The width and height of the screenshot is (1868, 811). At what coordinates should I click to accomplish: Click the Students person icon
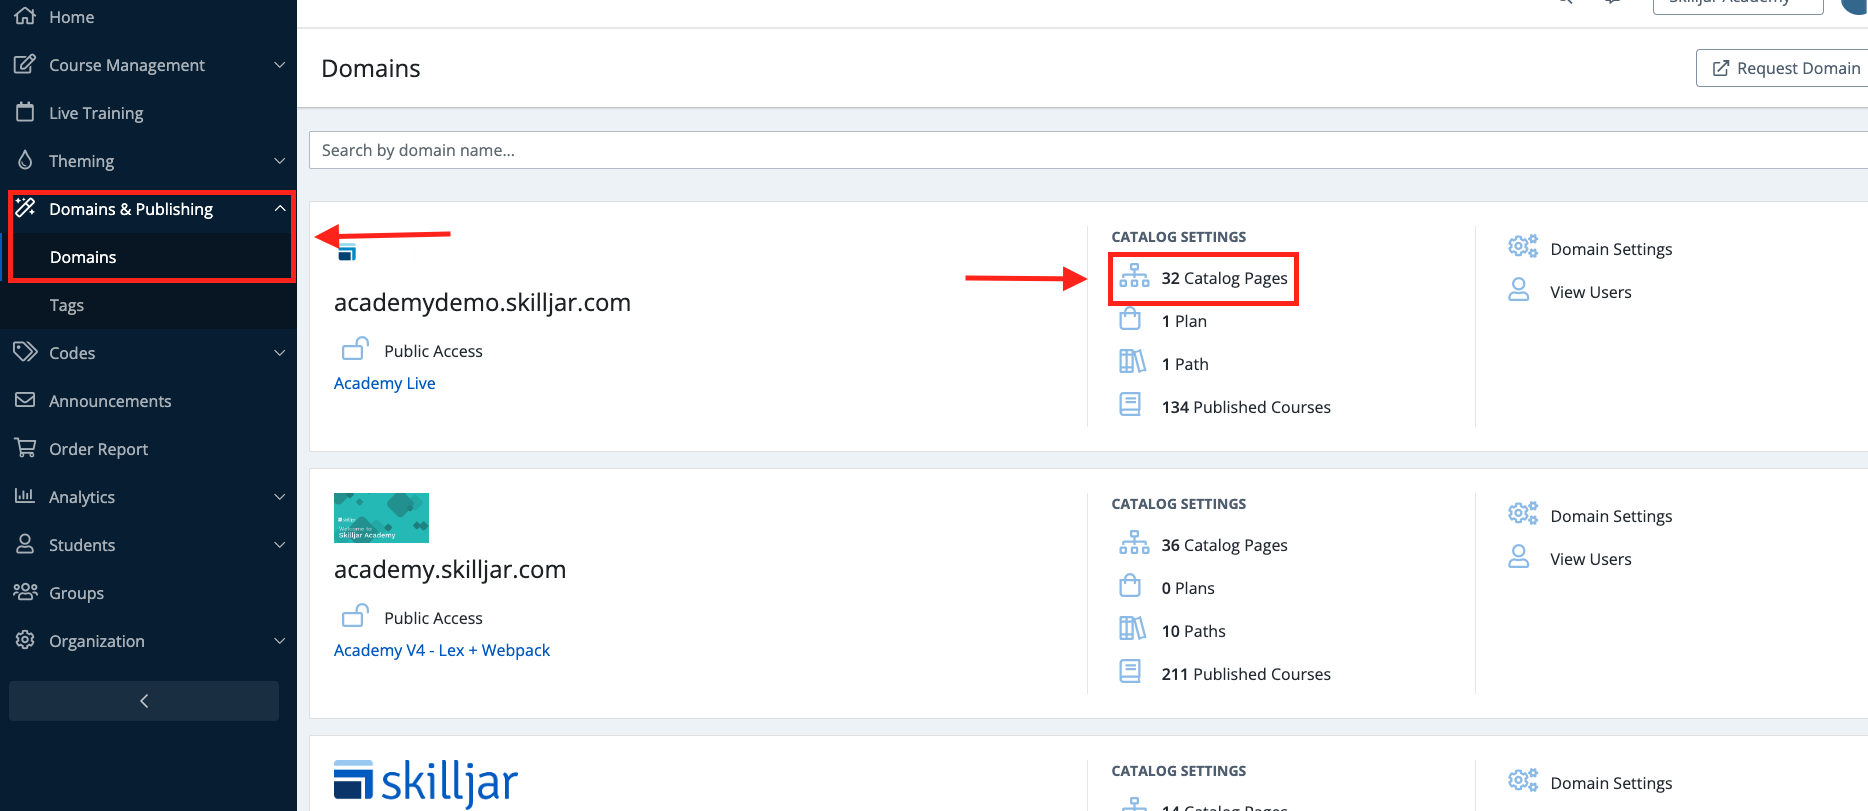tap(25, 544)
